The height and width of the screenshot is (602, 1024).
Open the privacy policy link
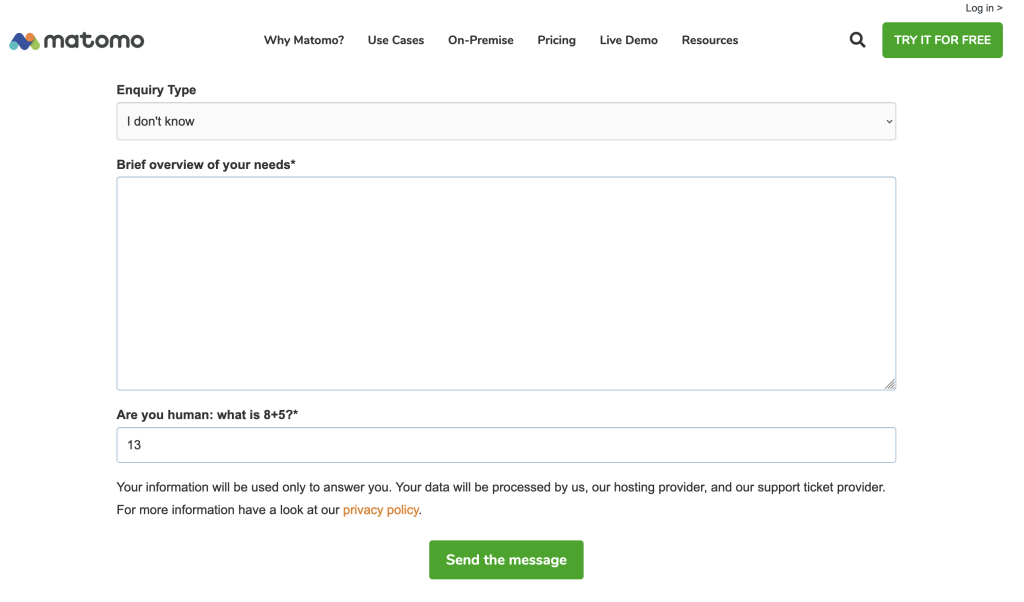coord(380,510)
